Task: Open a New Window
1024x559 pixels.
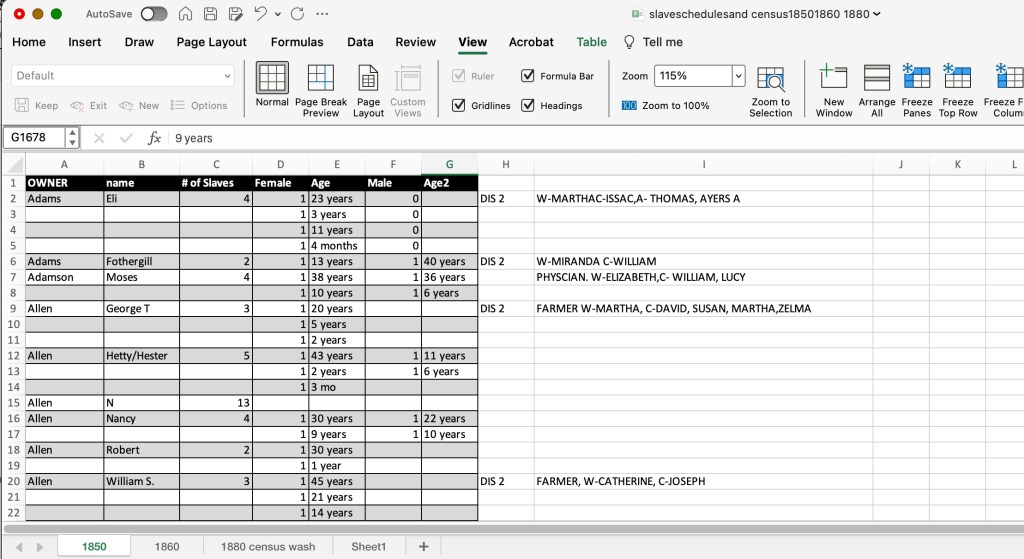Action: click(x=833, y=79)
